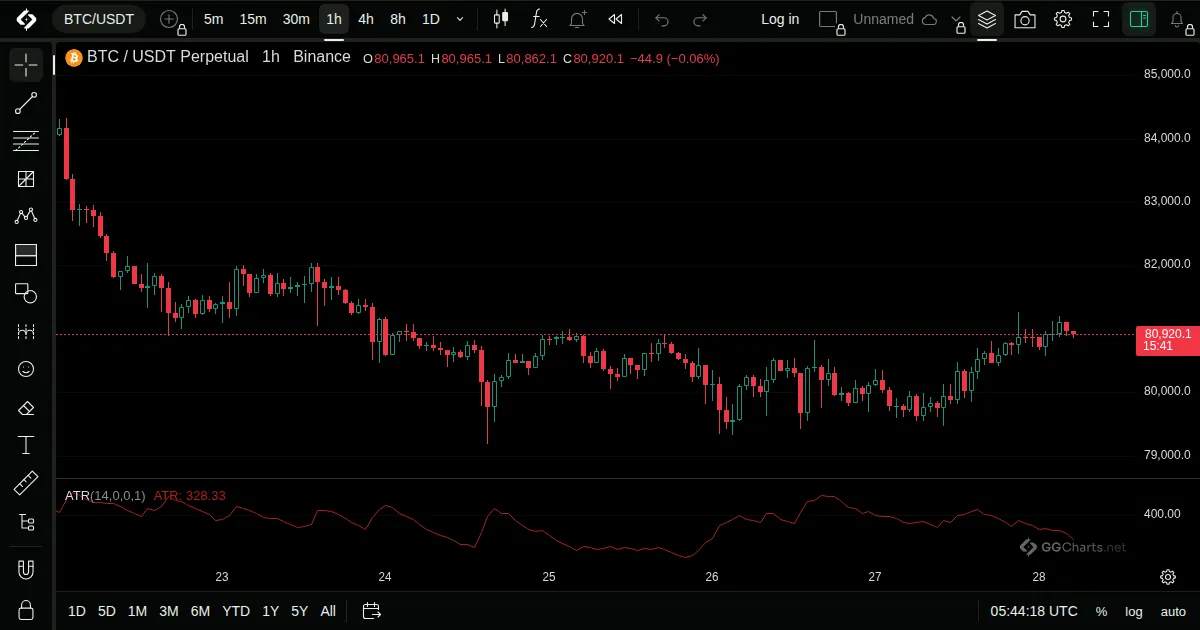
Task: Toggle magnet snap mode
Action: click(26, 570)
